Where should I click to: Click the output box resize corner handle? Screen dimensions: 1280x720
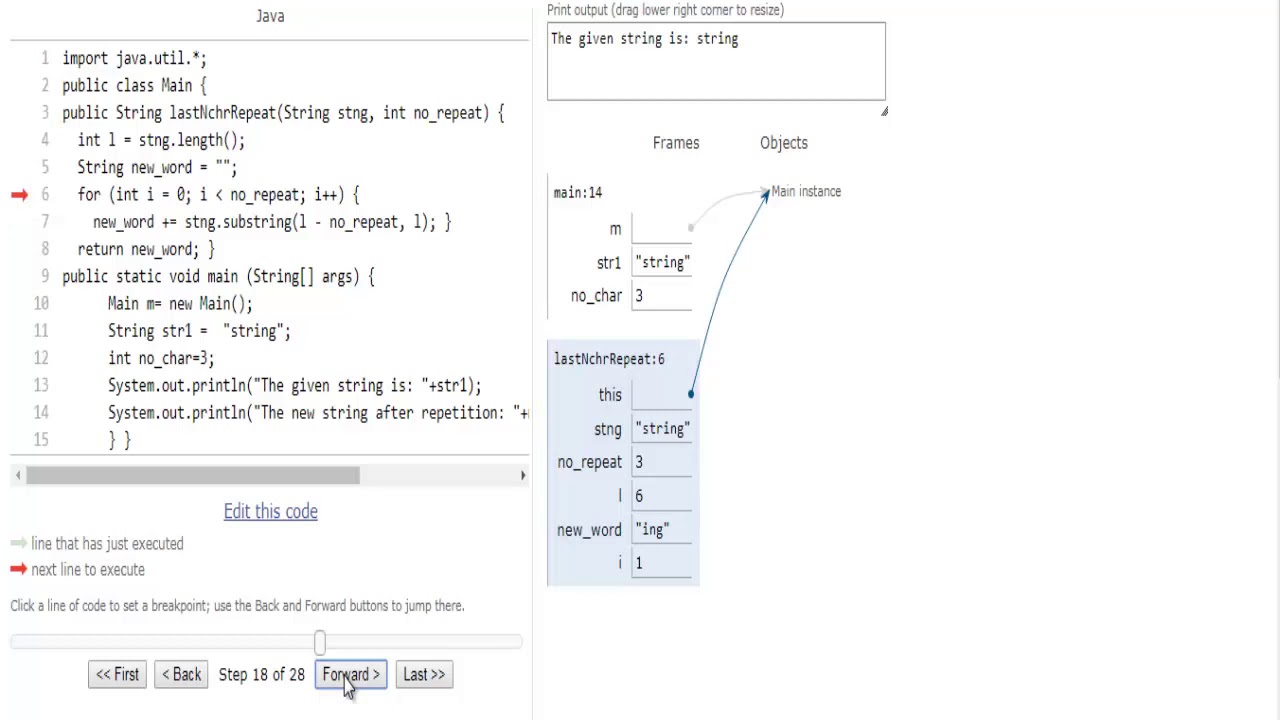tap(884, 111)
